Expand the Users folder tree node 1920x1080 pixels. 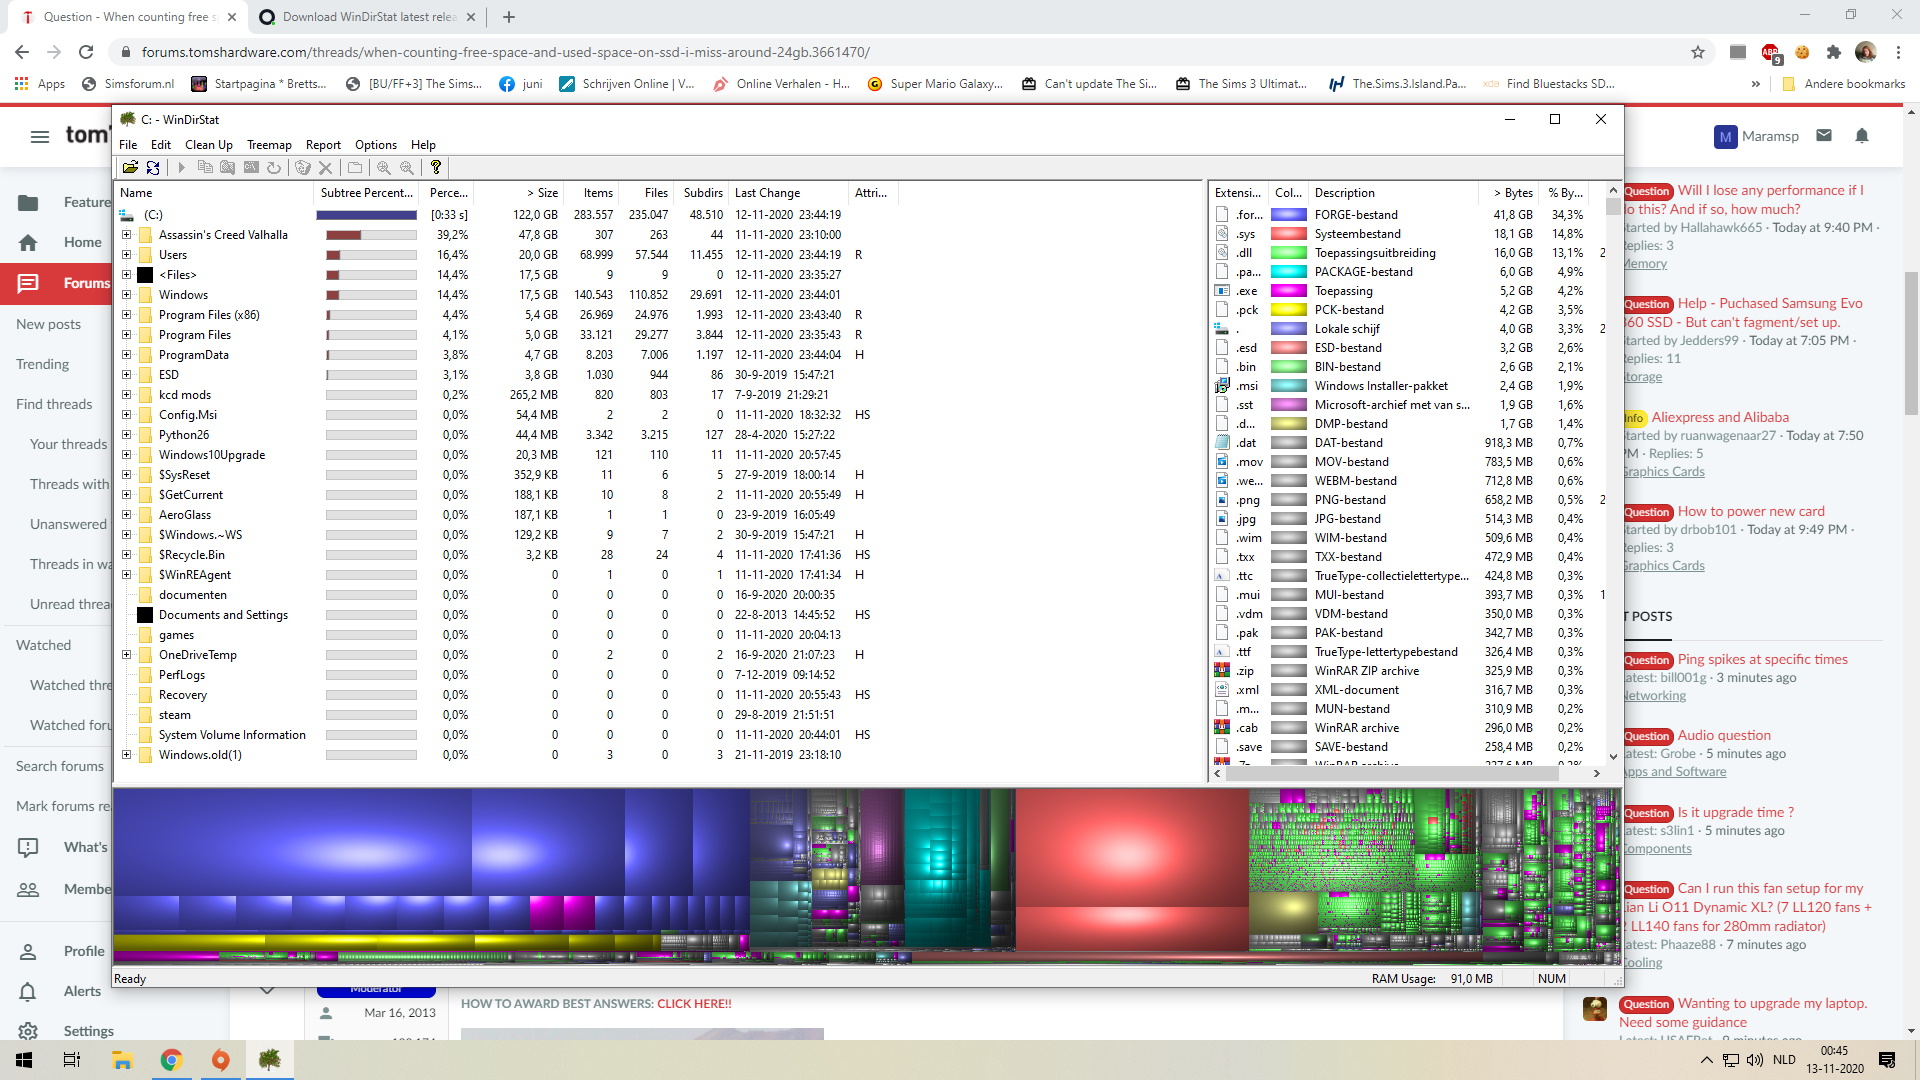(x=126, y=255)
